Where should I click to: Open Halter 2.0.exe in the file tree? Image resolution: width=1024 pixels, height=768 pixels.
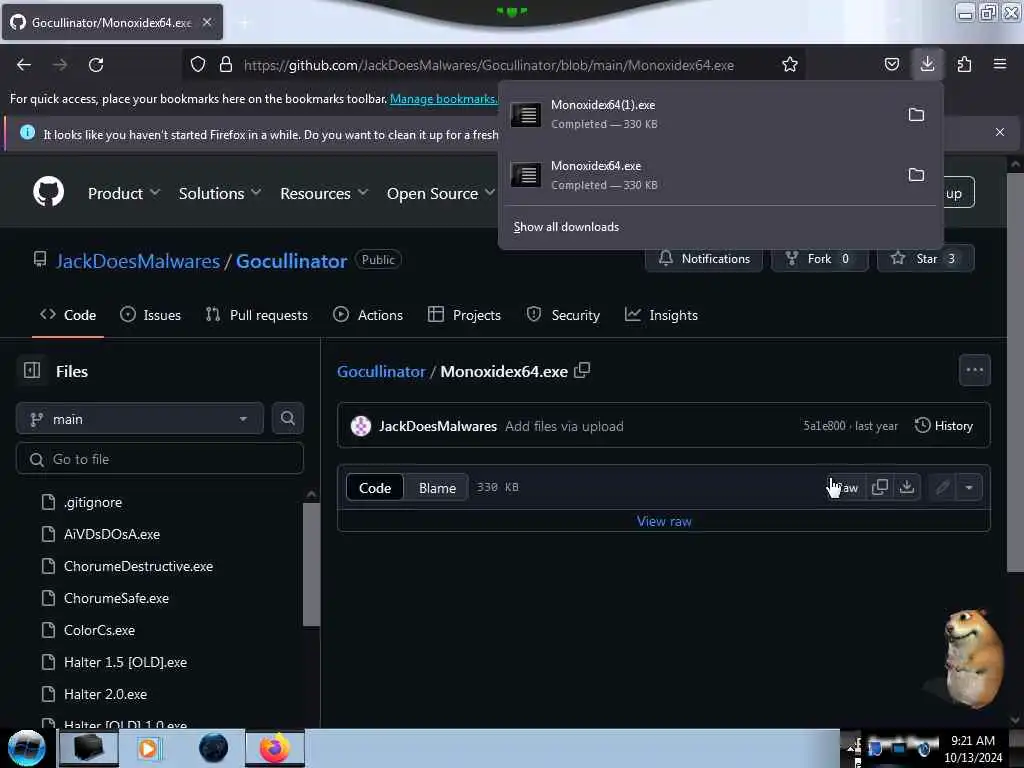(x=105, y=694)
